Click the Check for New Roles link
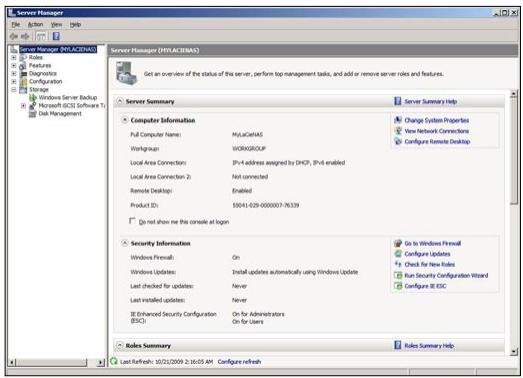The image size is (523, 378). tap(430, 265)
